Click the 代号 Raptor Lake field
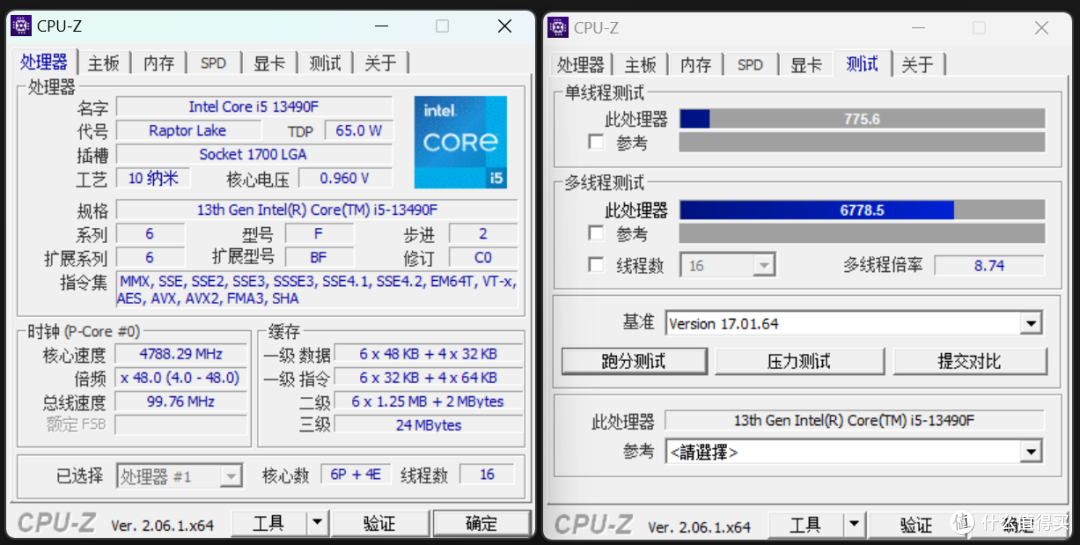The image size is (1080, 545). (188, 130)
